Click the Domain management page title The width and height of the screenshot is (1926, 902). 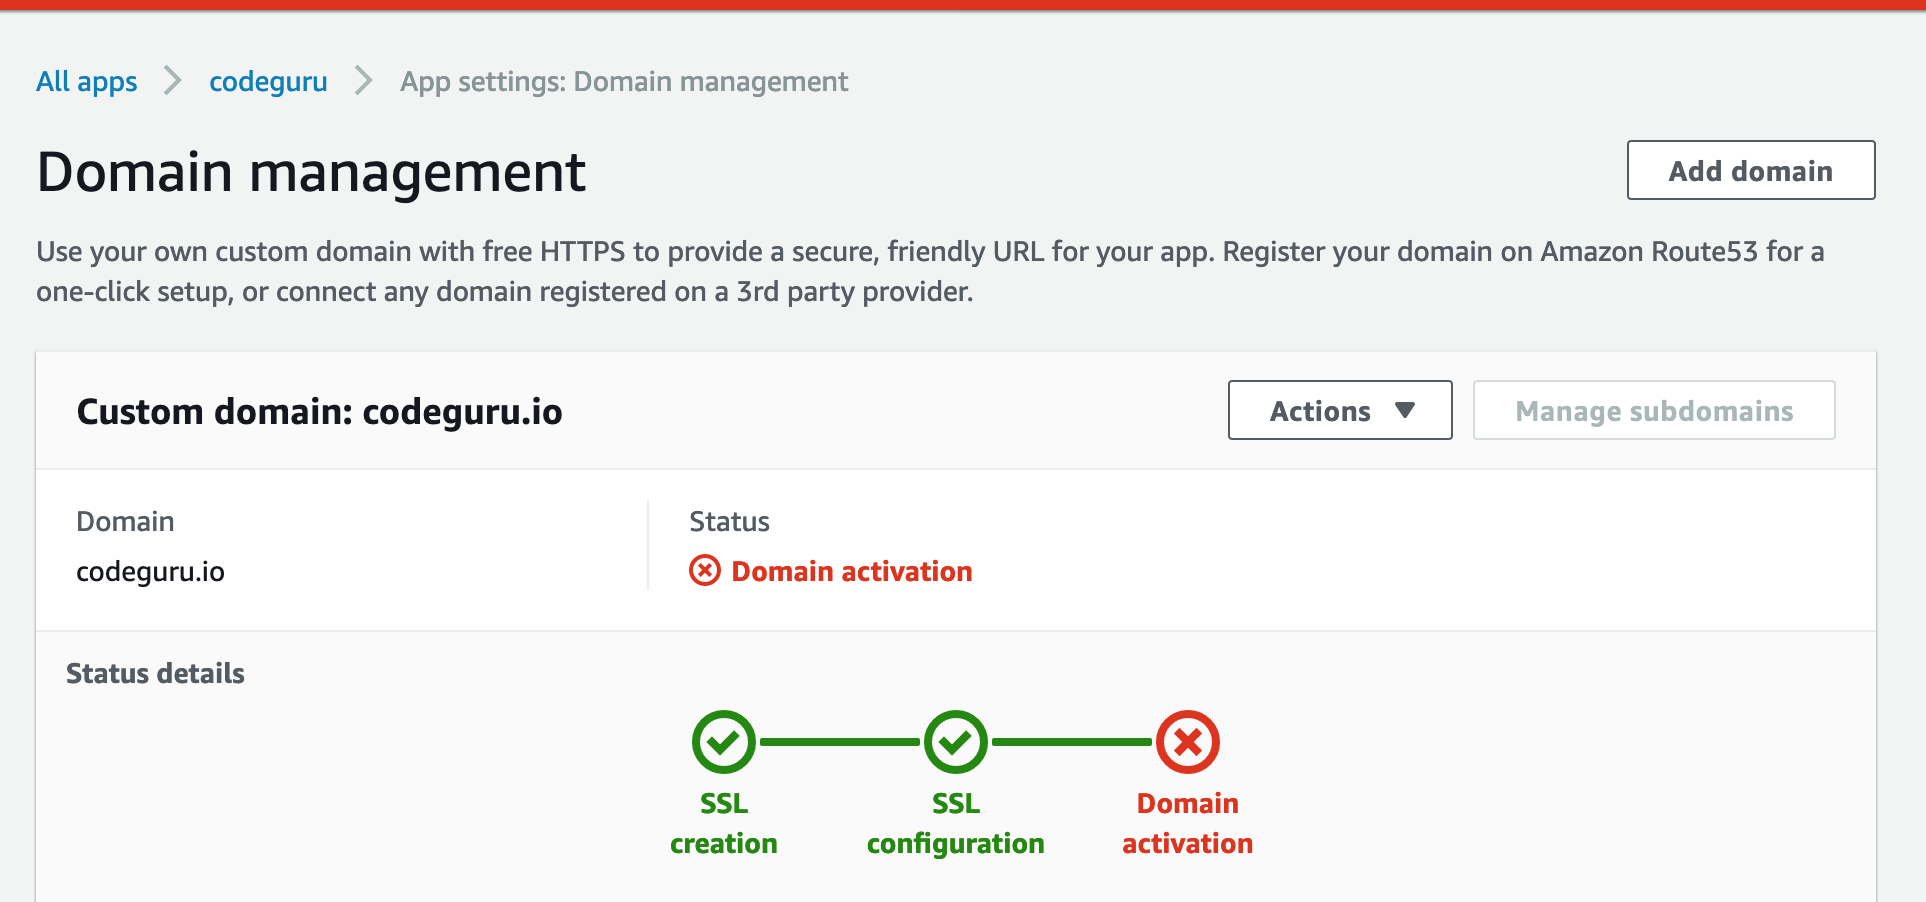pos(311,172)
